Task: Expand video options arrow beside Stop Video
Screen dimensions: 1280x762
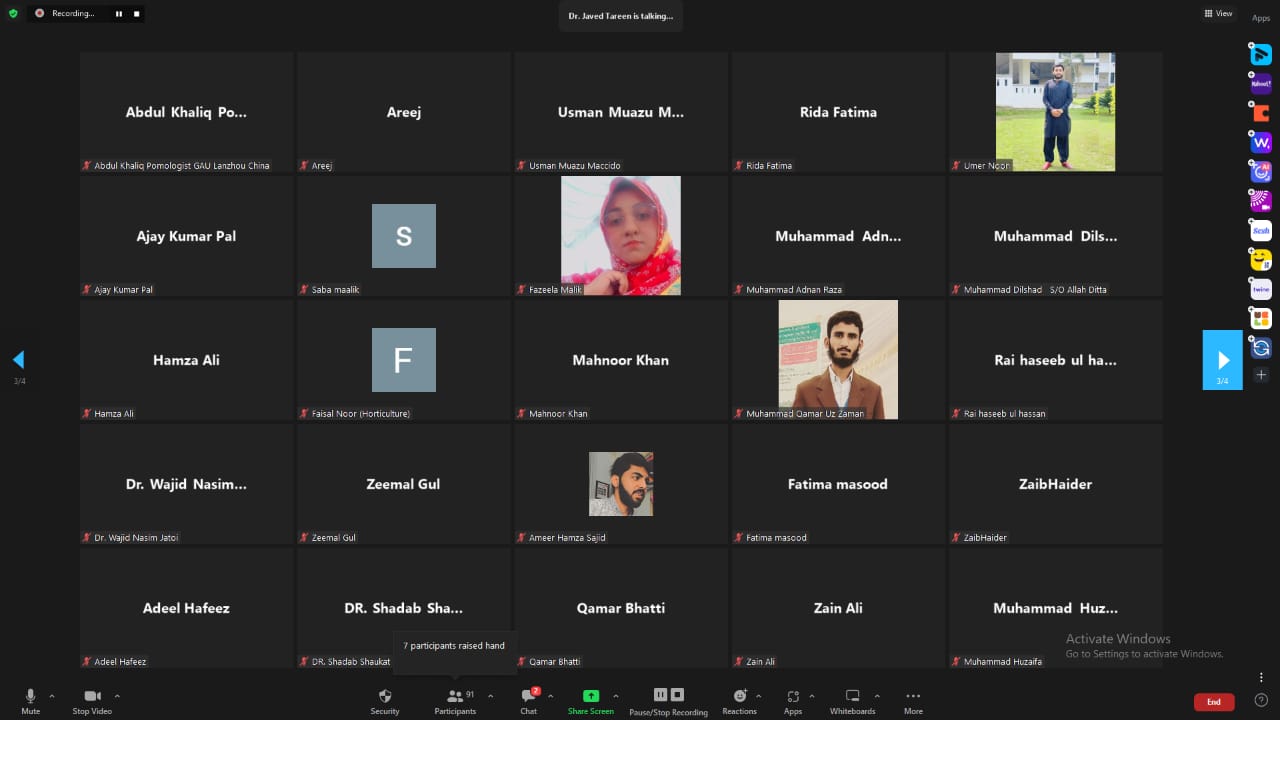Action: [x=117, y=696]
